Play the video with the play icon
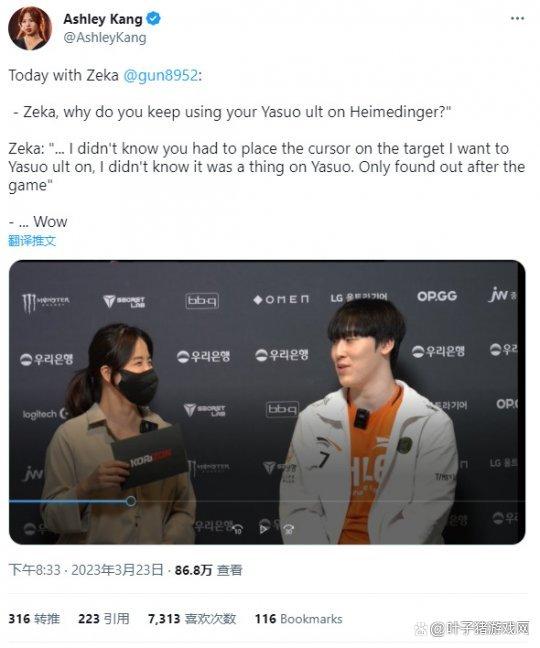This screenshot has width=540, height=648. (263, 528)
